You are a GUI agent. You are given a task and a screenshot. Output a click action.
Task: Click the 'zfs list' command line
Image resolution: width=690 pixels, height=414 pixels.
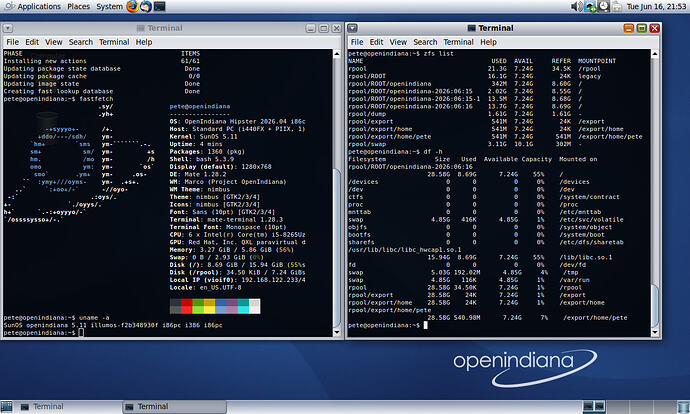(x=401, y=54)
